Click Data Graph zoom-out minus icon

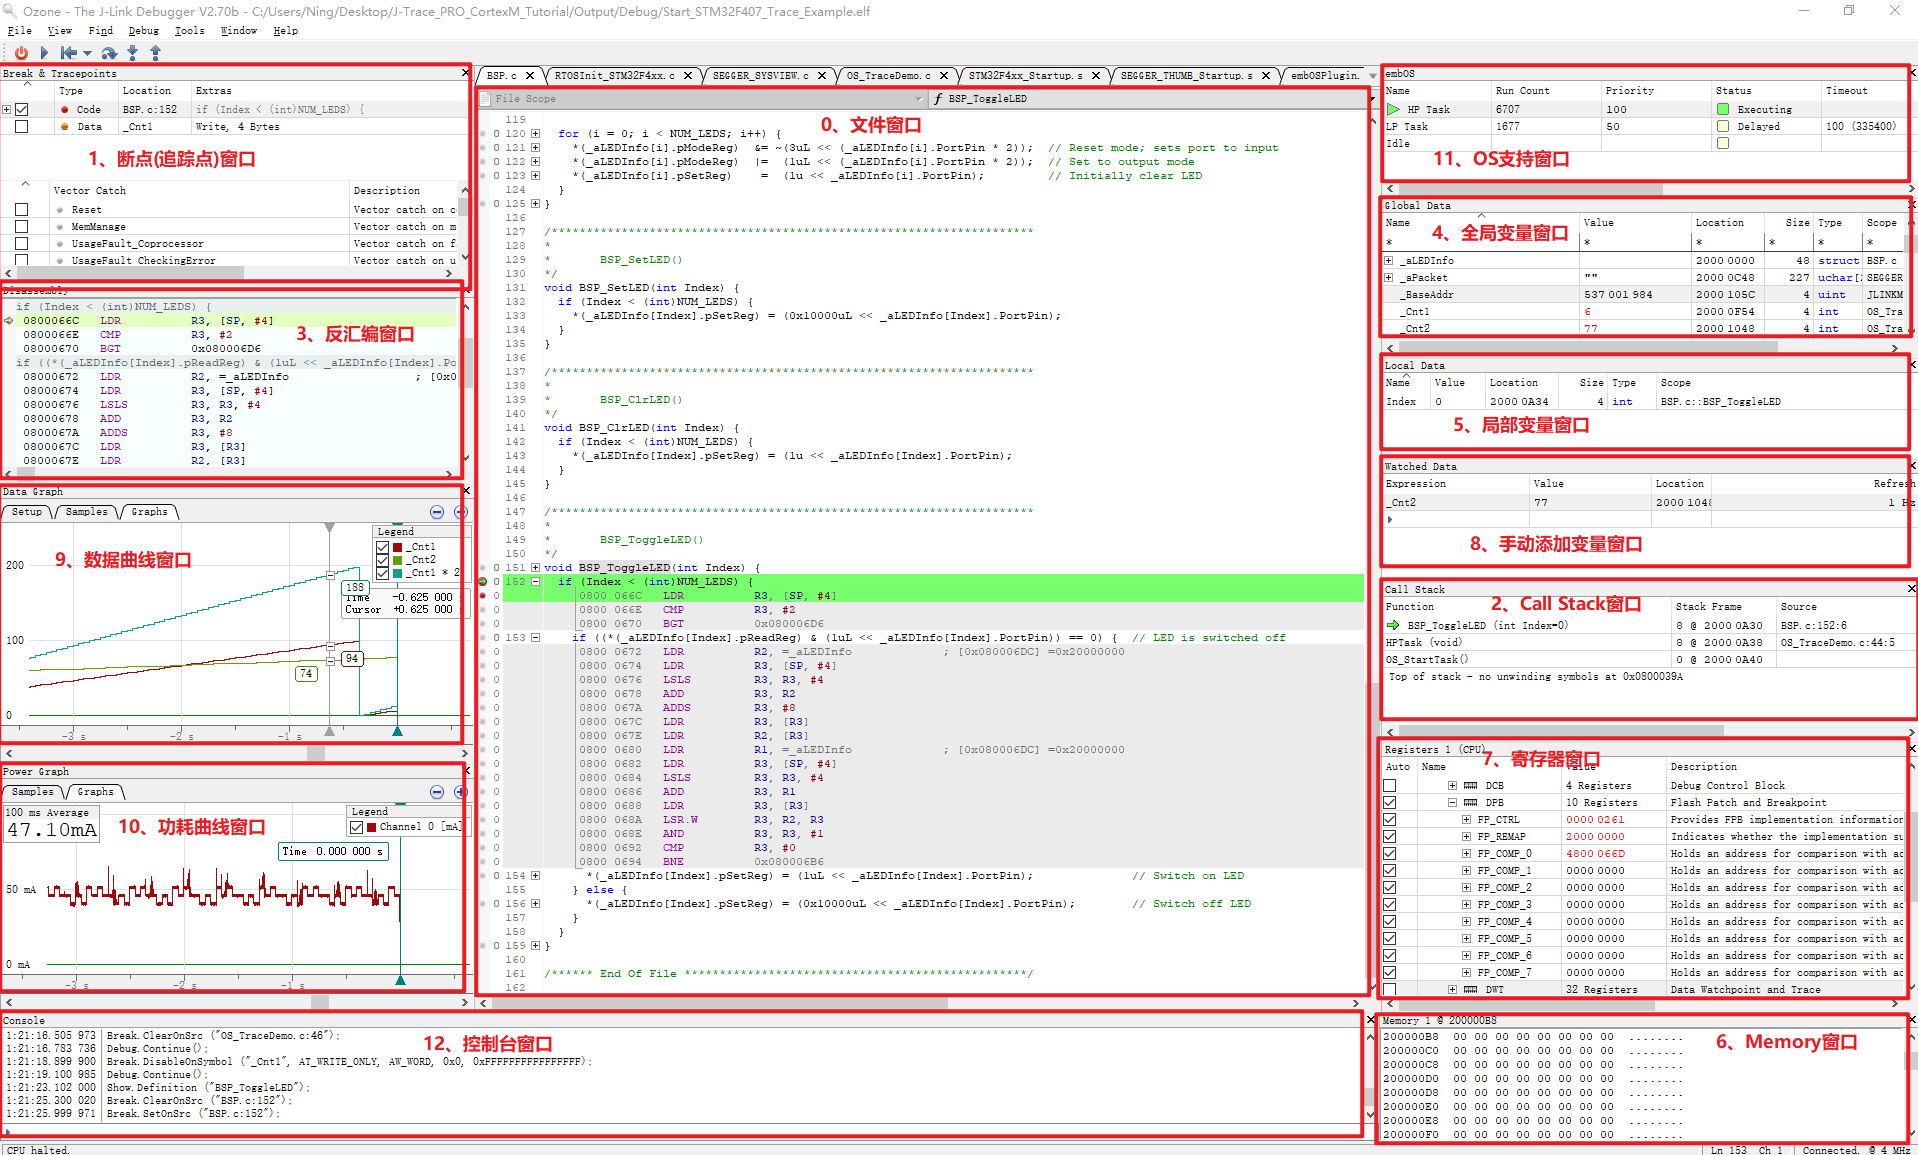click(437, 512)
